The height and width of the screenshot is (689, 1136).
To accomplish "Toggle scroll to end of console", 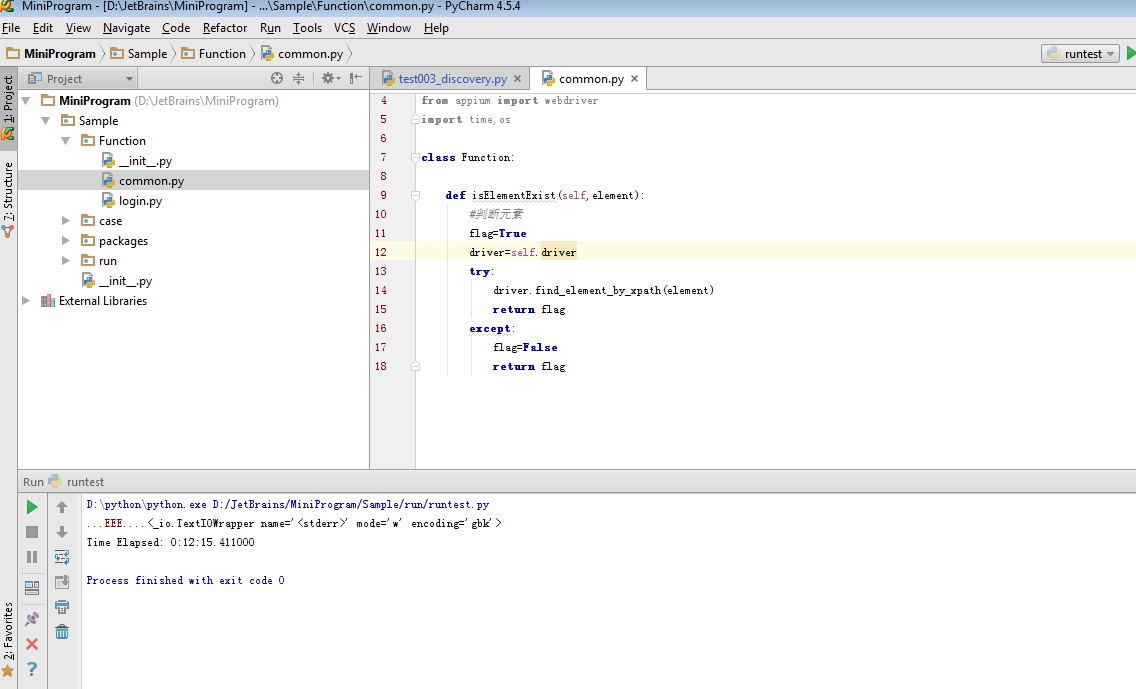I will (62, 582).
